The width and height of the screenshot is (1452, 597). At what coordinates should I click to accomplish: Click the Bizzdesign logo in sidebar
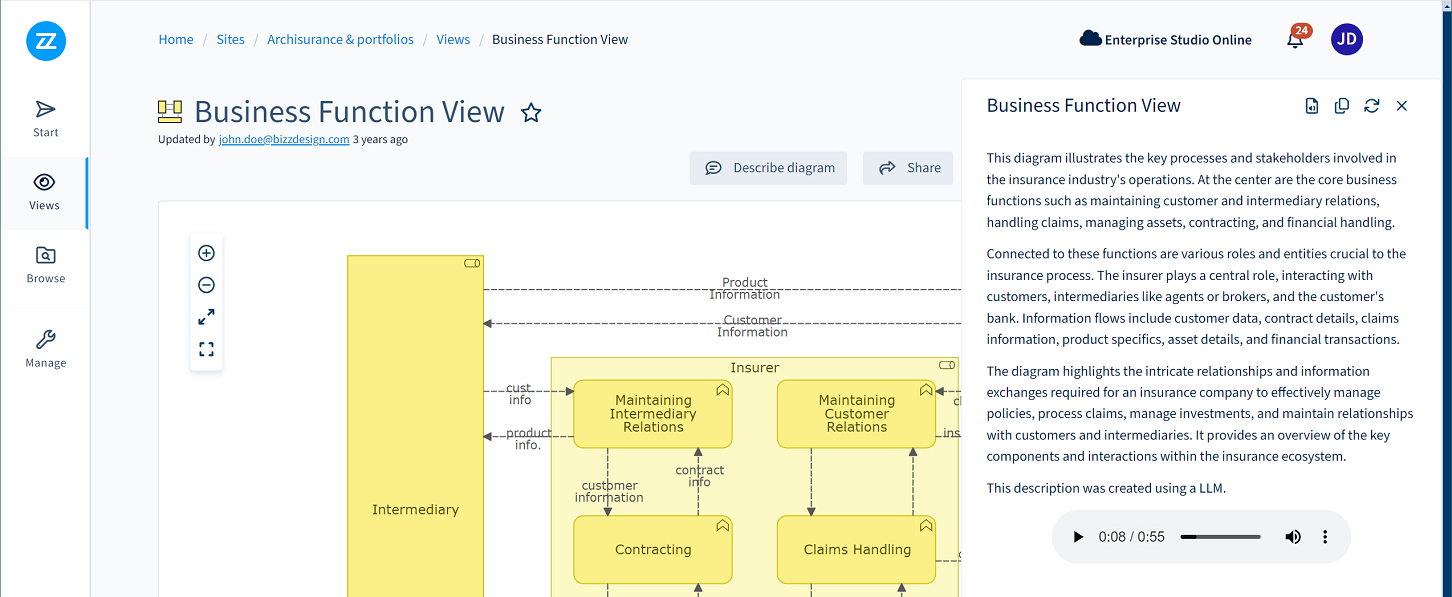(46, 41)
